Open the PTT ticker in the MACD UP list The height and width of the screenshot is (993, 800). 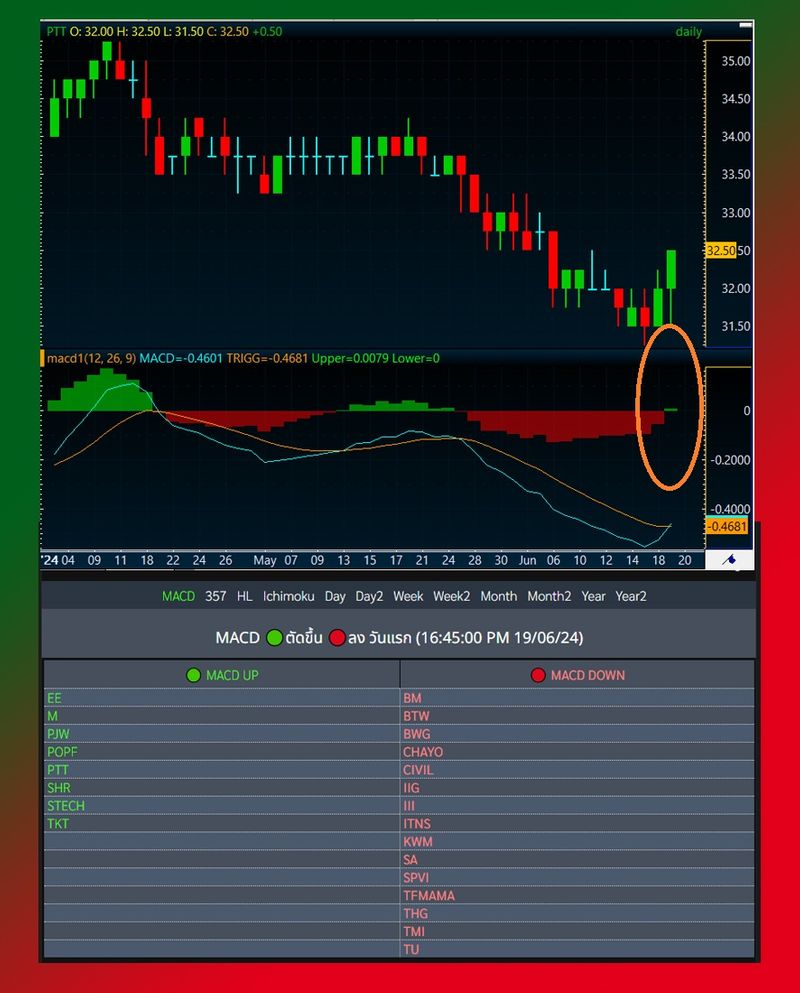56,770
